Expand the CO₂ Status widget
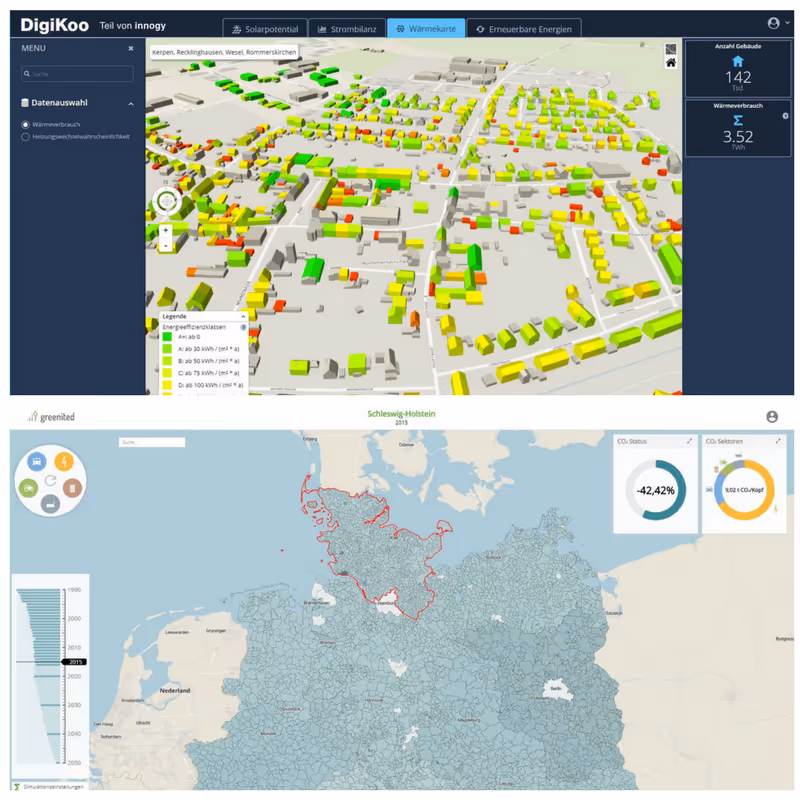The image size is (800, 800). point(689,441)
